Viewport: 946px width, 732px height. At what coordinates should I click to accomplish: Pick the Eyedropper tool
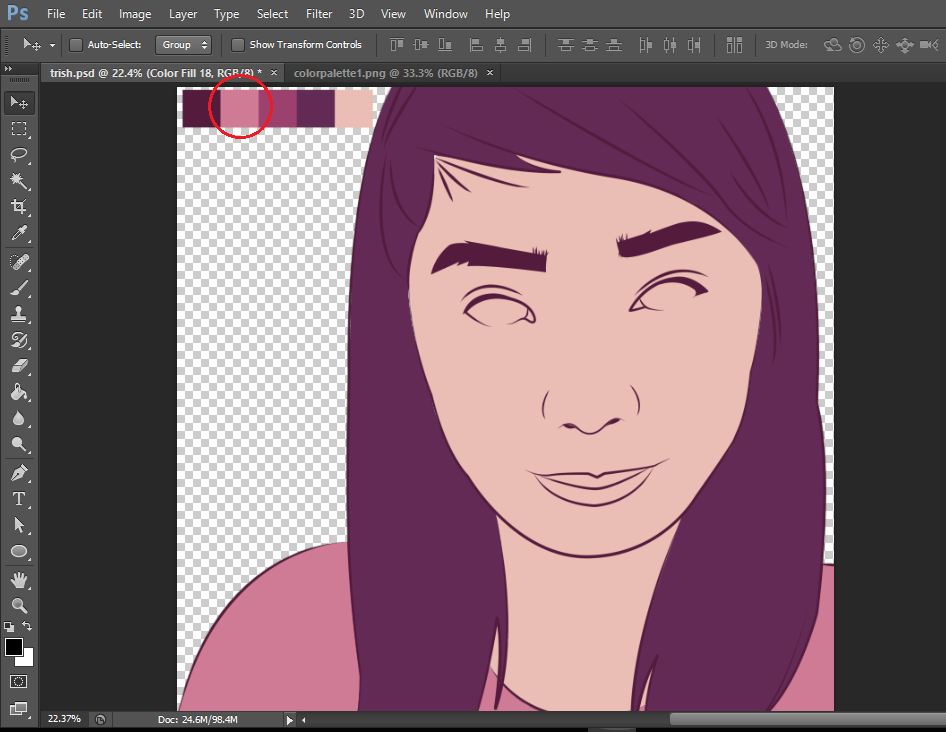(19, 234)
